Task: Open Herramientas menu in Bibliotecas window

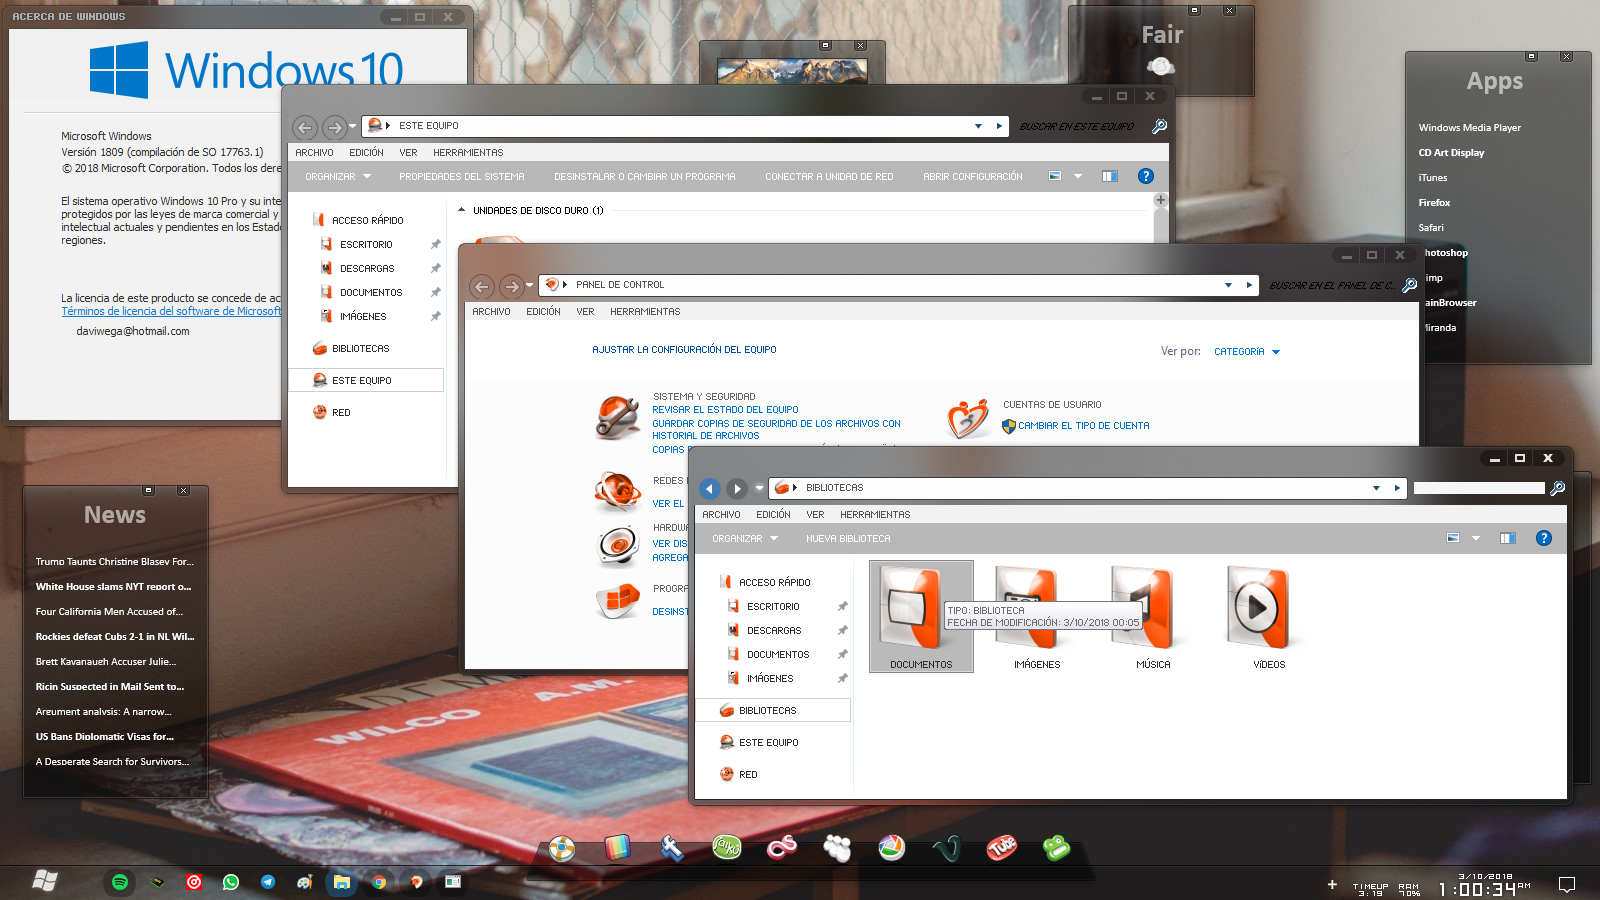Action: tap(874, 514)
